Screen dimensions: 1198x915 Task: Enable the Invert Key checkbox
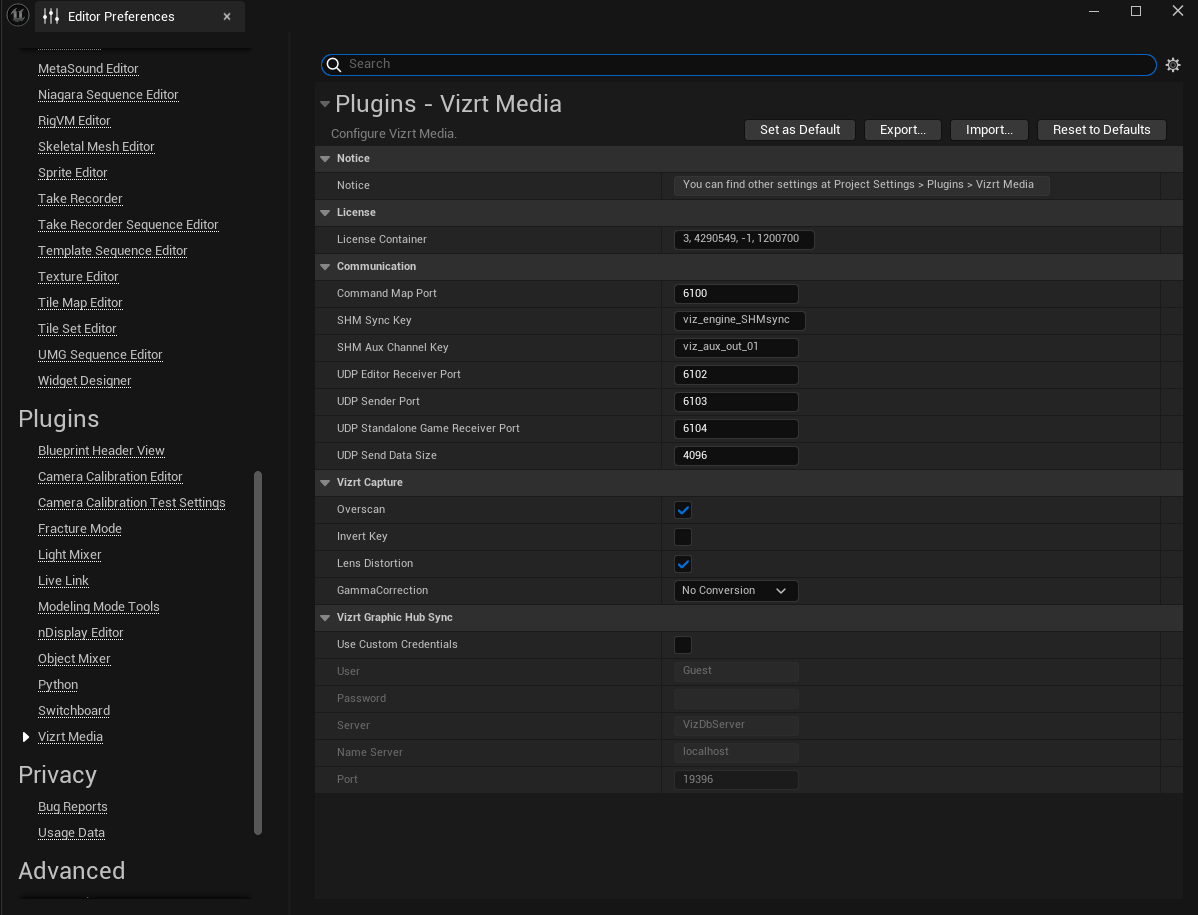683,537
